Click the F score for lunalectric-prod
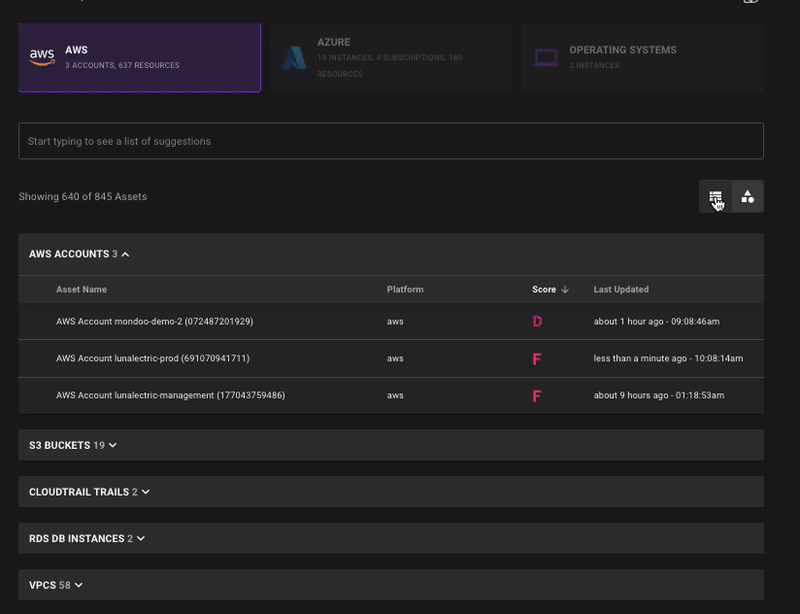The width and height of the screenshot is (800, 614). click(x=537, y=359)
